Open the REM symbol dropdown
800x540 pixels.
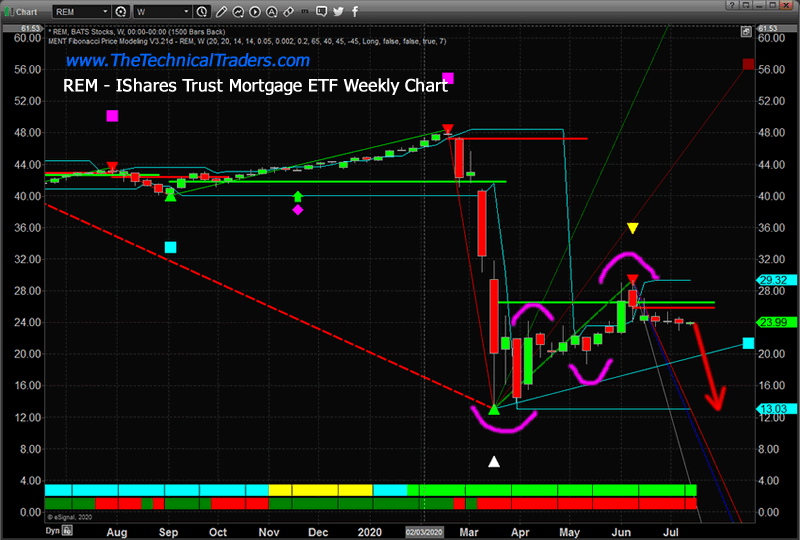click(x=82, y=12)
